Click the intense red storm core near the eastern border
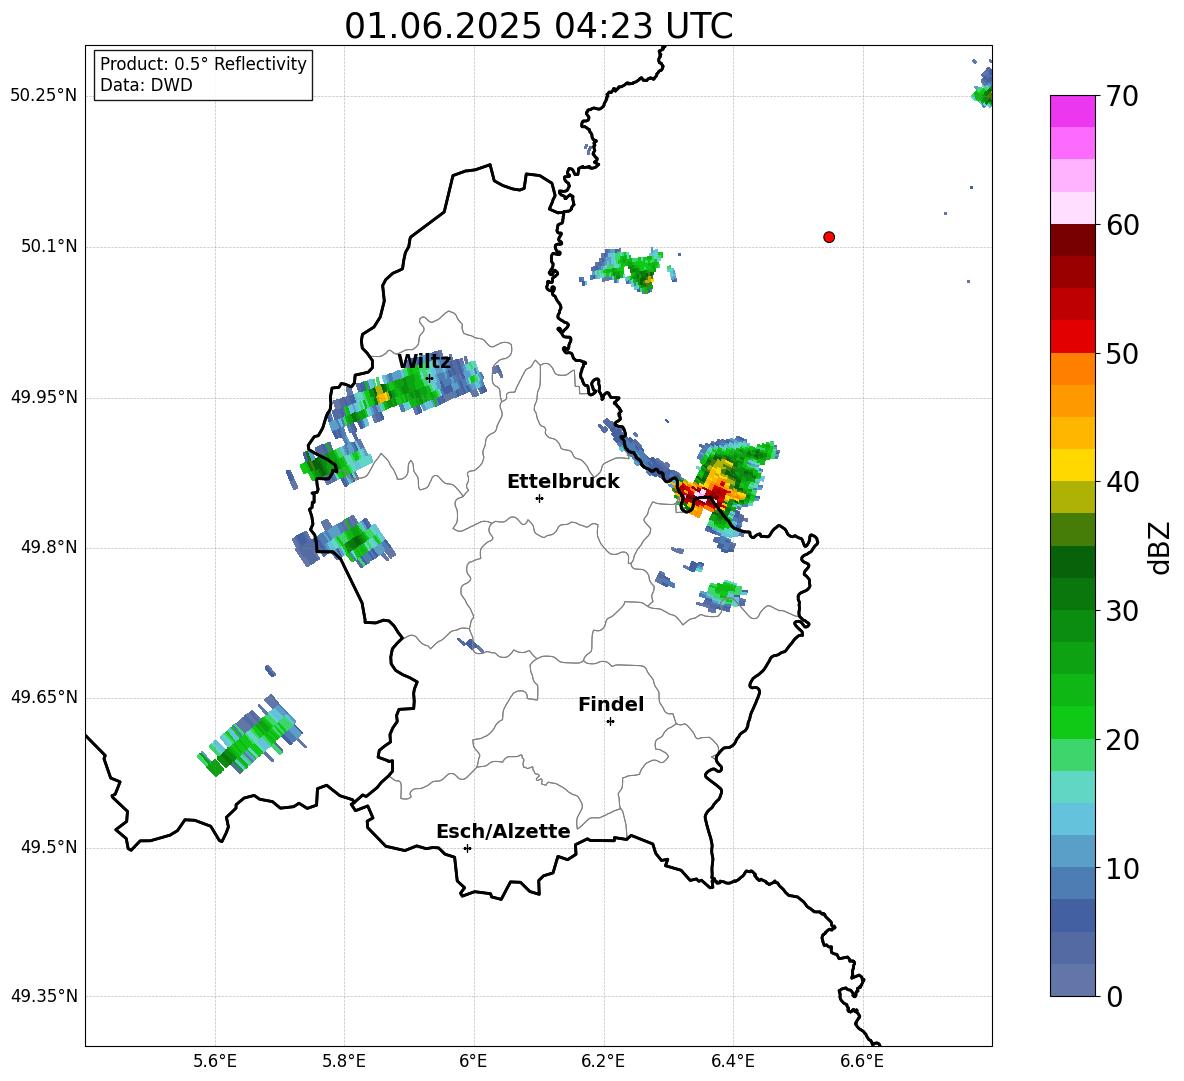 coord(705,494)
